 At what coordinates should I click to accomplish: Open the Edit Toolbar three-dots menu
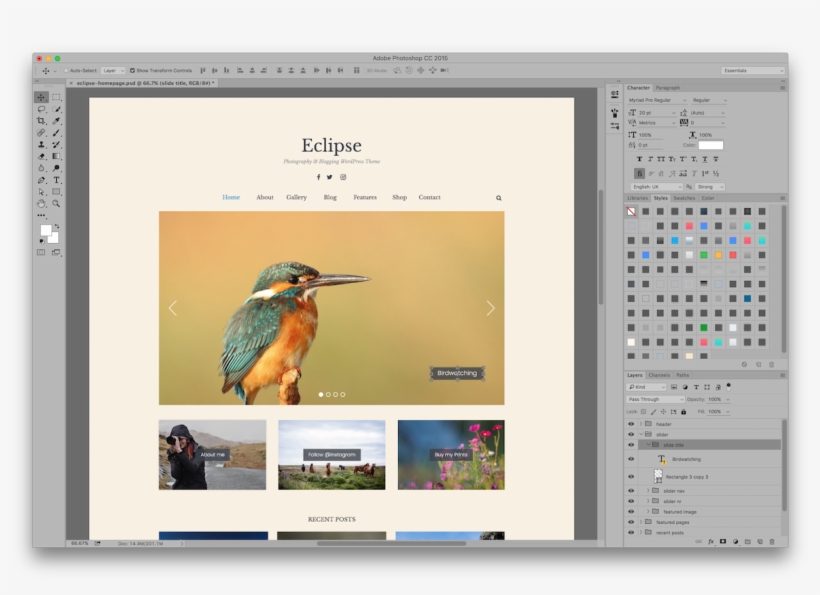[41, 215]
